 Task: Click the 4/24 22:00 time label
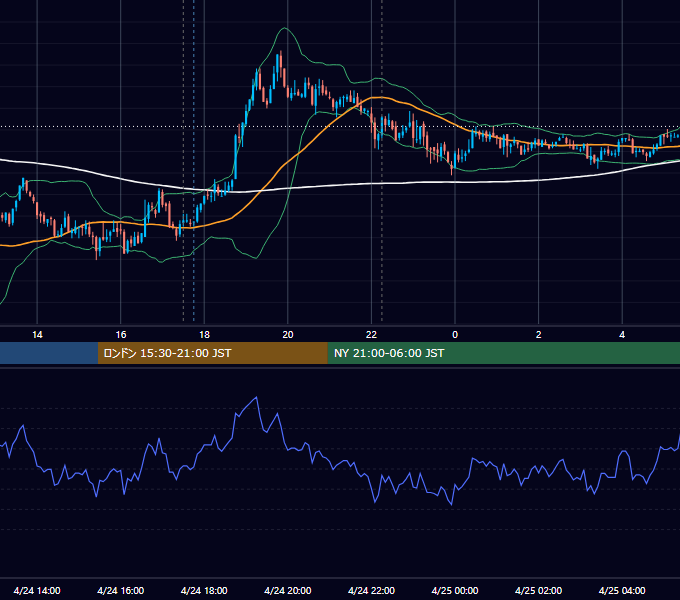[372, 590]
